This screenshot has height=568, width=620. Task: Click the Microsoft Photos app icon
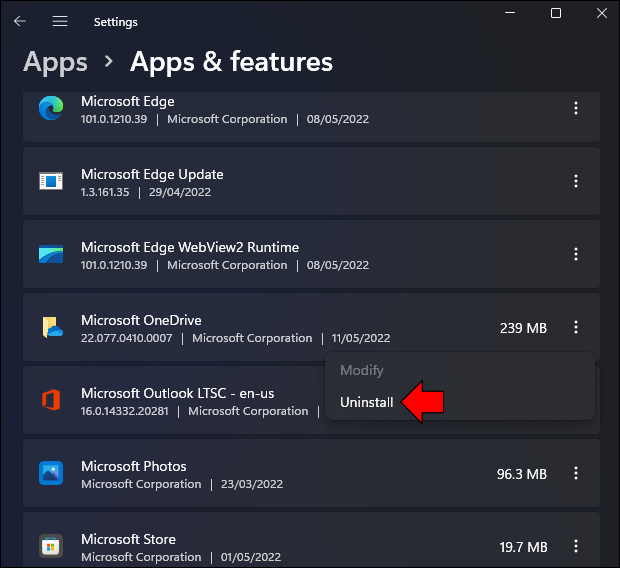pos(51,473)
